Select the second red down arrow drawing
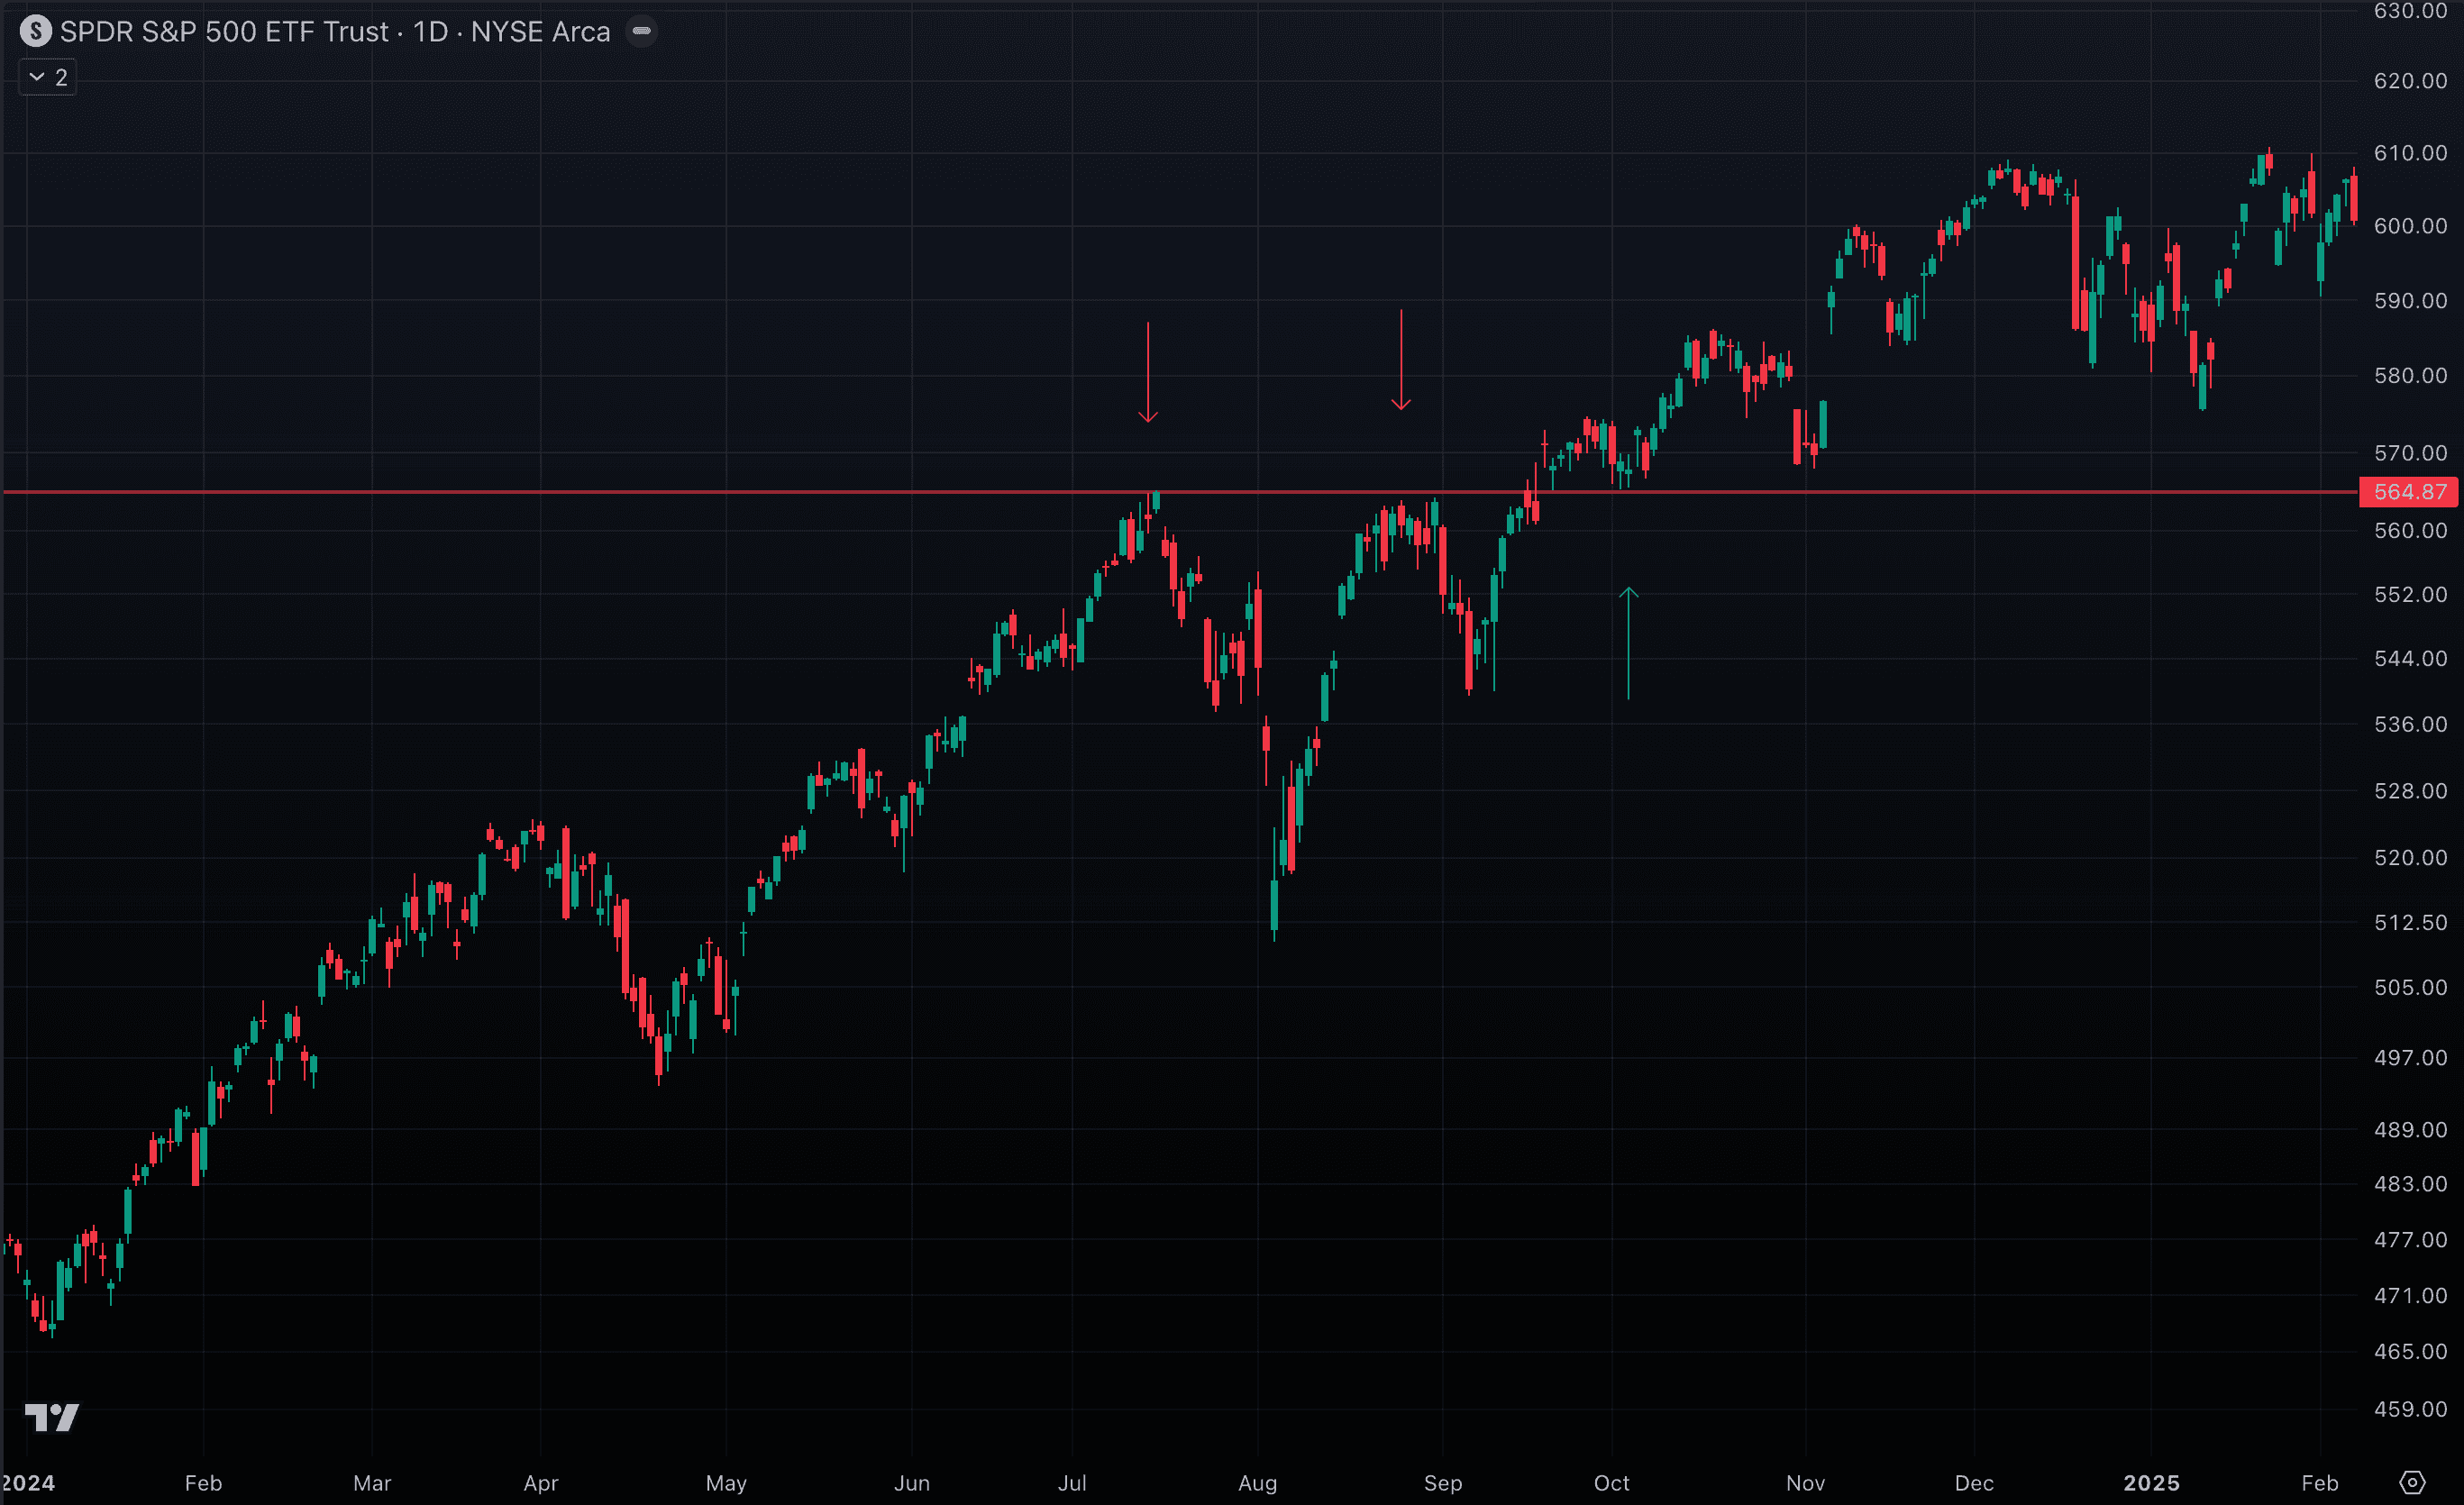This screenshot has width=2464, height=1505. pos(1401,360)
